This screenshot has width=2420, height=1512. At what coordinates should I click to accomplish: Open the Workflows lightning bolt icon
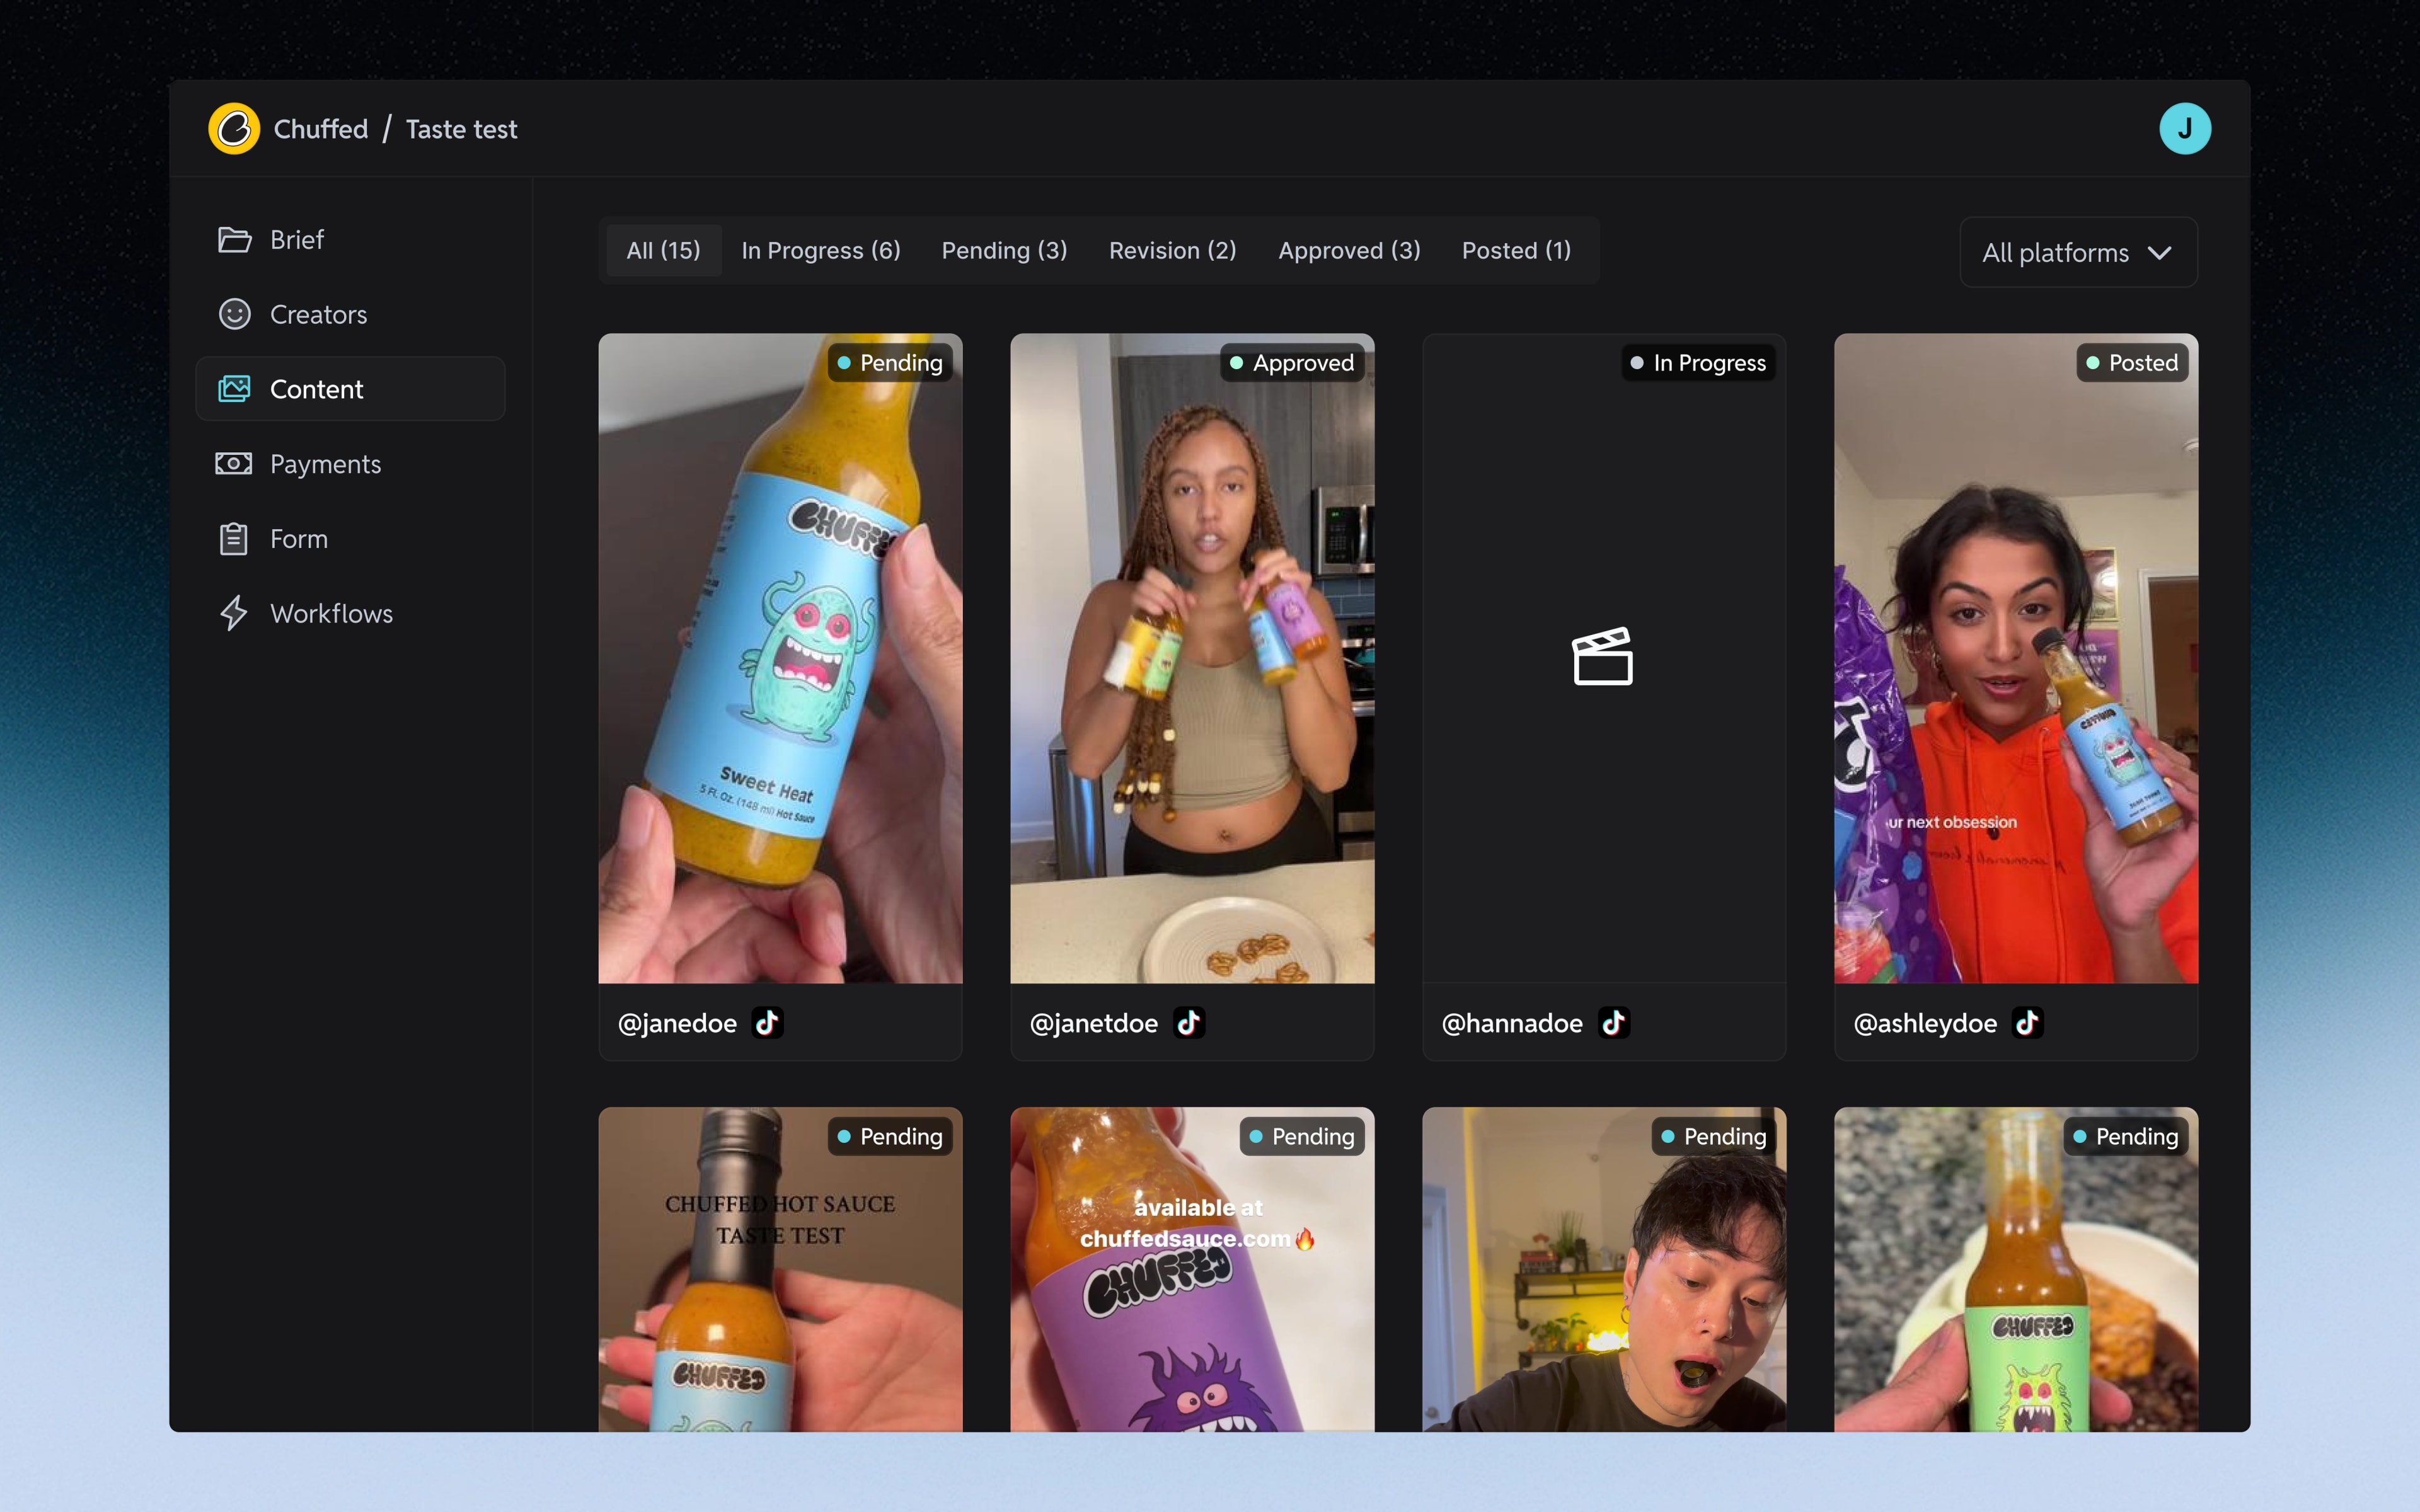coord(234,613)
